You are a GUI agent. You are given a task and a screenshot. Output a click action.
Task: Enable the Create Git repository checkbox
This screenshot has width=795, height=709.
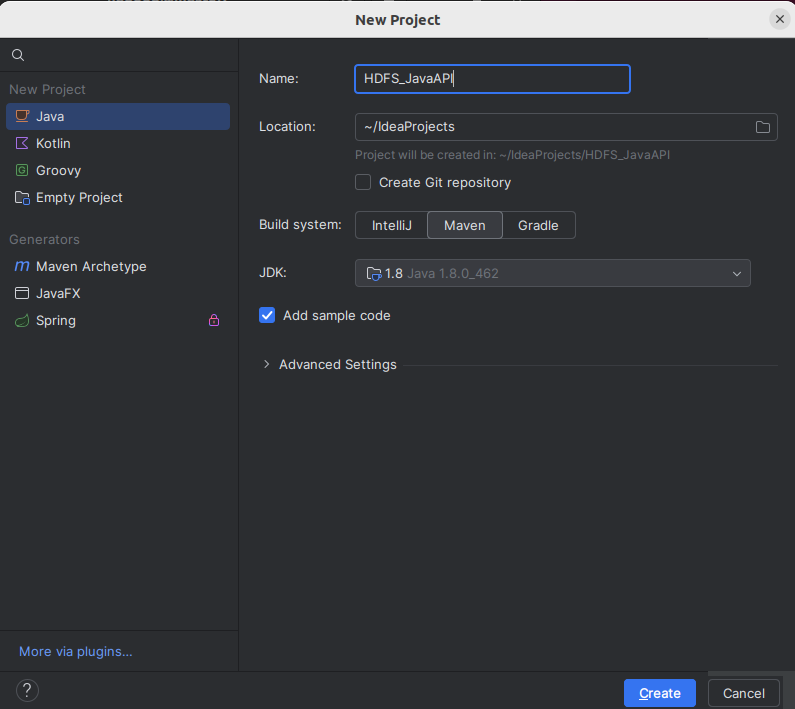pos(363,182)
